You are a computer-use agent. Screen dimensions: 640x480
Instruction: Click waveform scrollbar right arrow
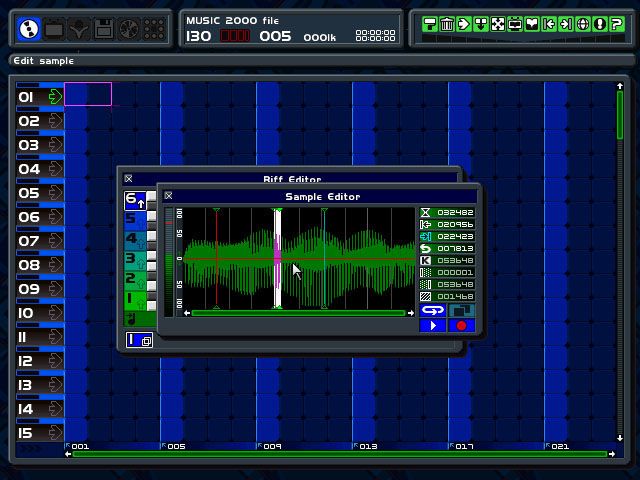410,313
